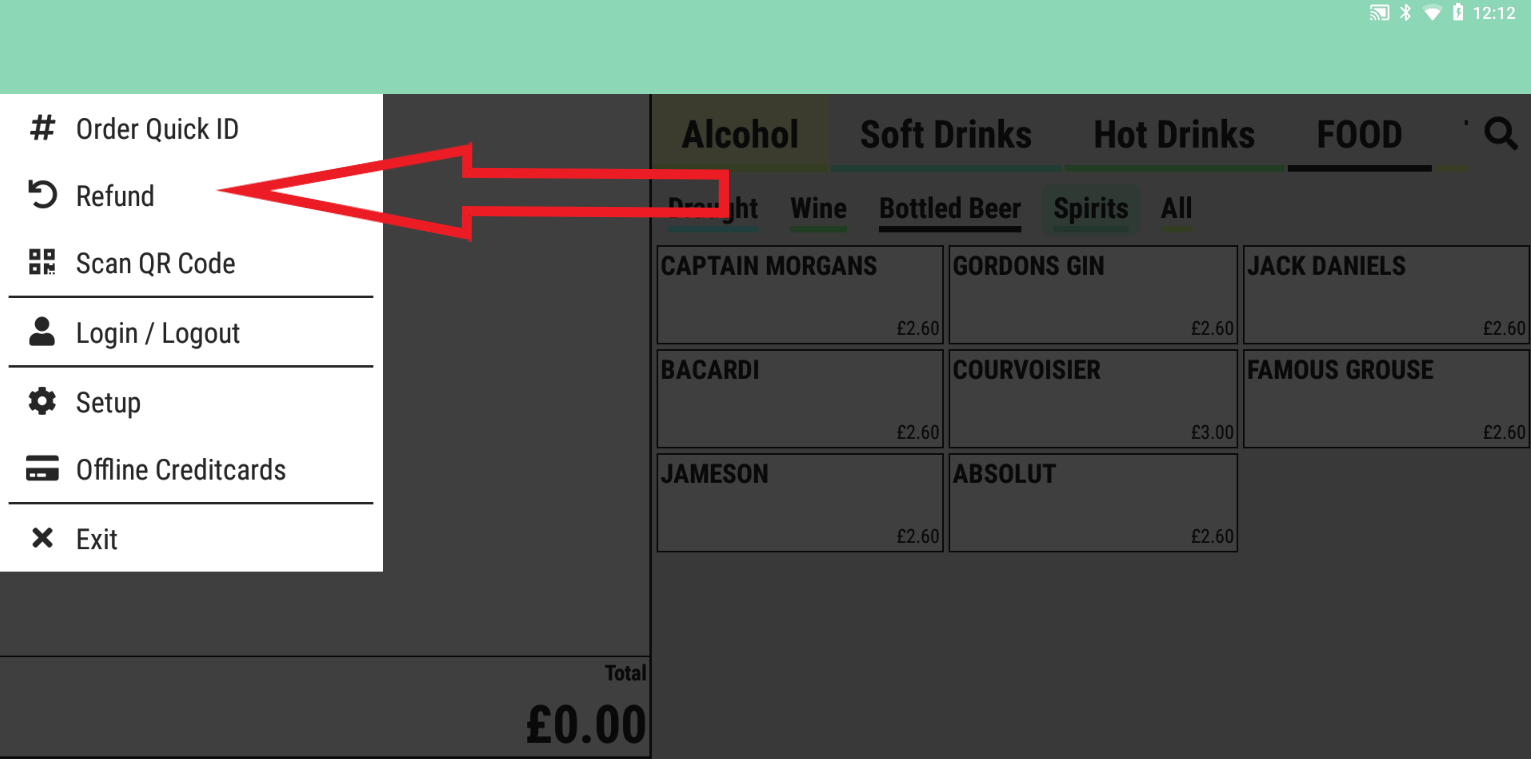Click the Refund undo-arrow icon
This screenshot has width=1531, height=759.
tap(42, 195)
